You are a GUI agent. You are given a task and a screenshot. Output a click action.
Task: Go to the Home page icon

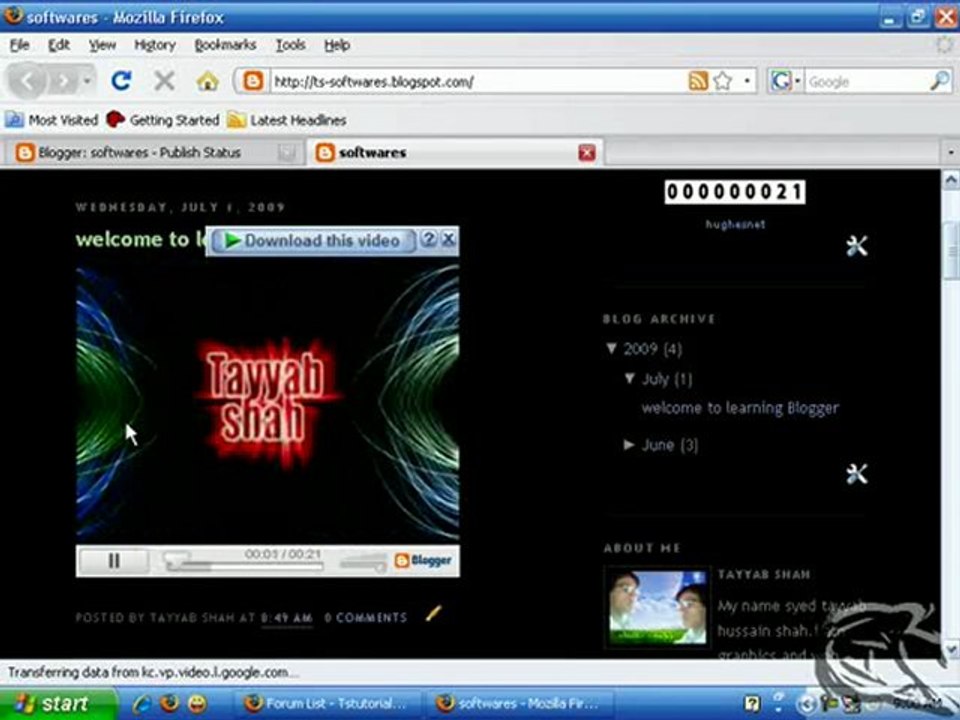pos(208,81)
